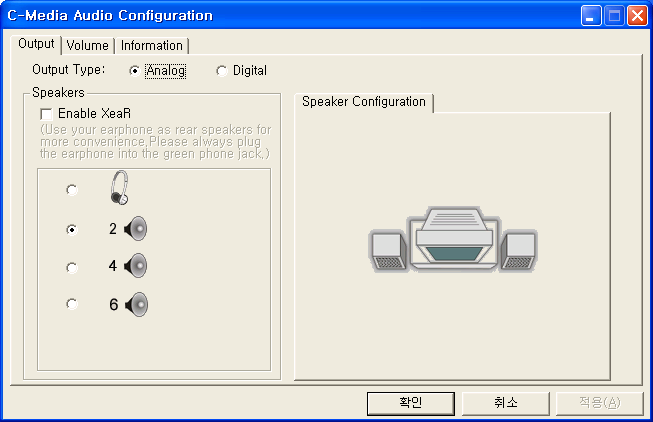
Task: Minimize the C-Media Audio Configuration window
Action: [591, 16]
